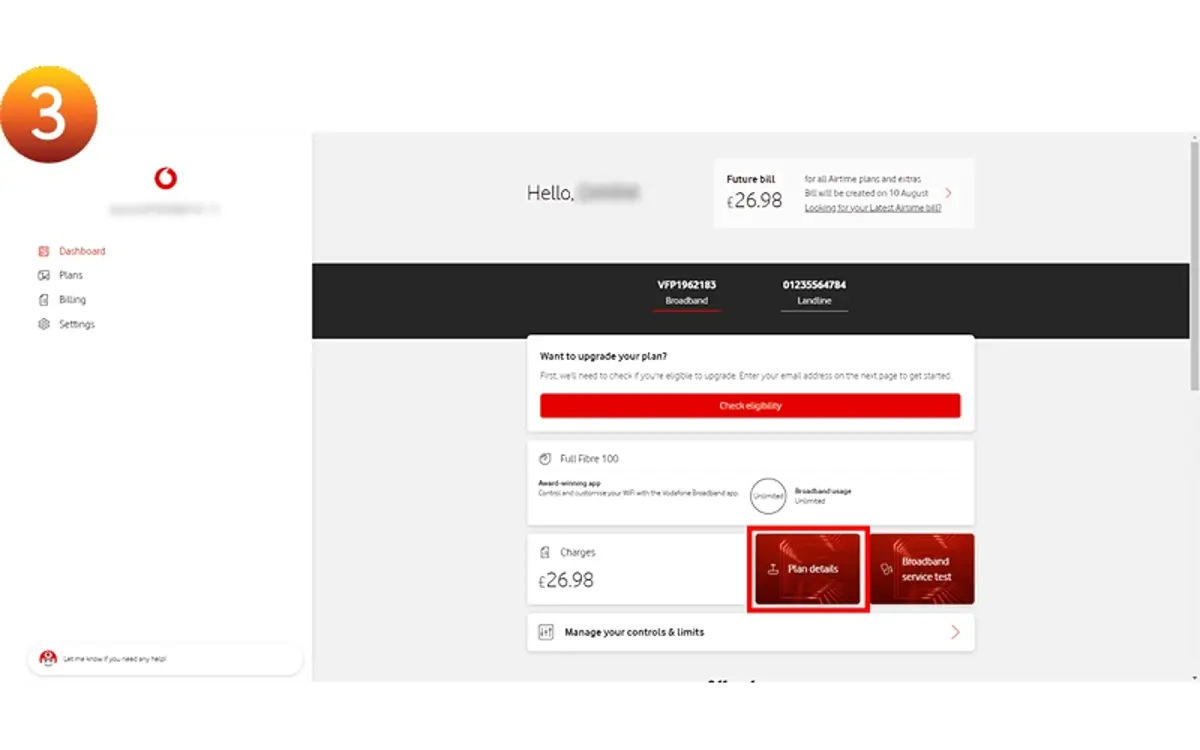Screen dimensions: 1200x750
Task: Click the Billing document icon
Action: [x=43, y=300]
